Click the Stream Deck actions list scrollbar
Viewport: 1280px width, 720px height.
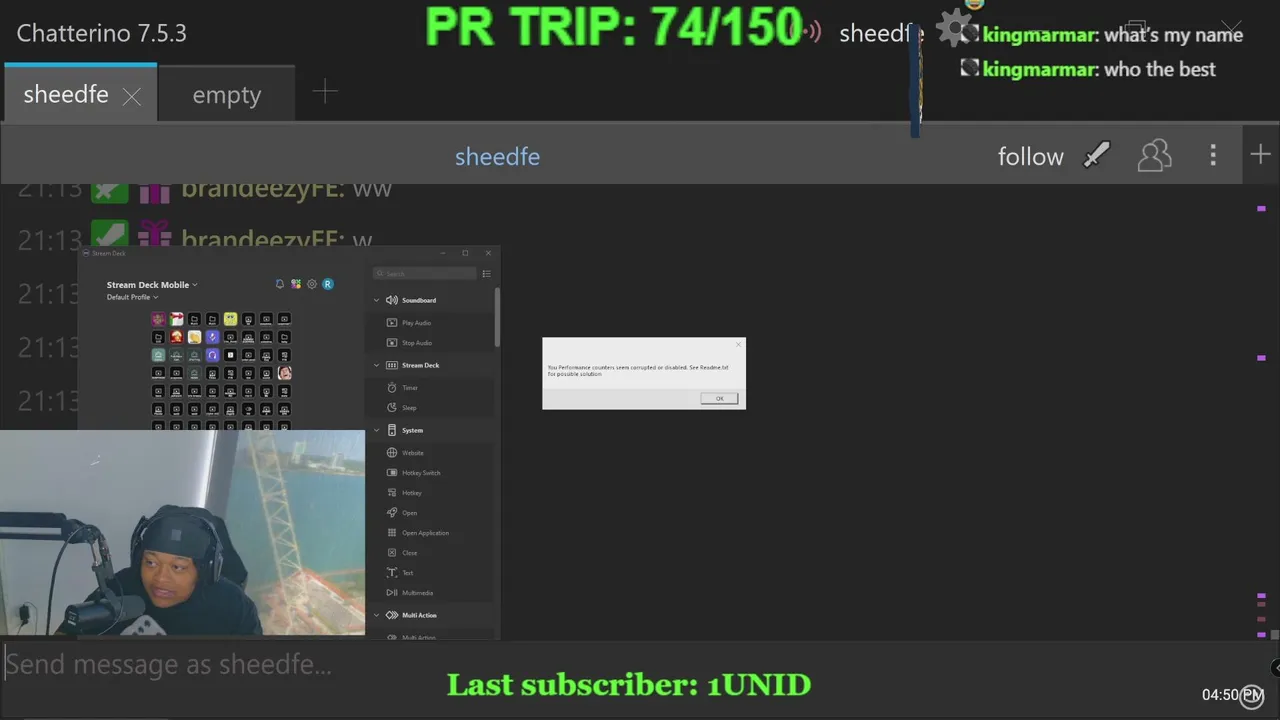pos(497,318)
